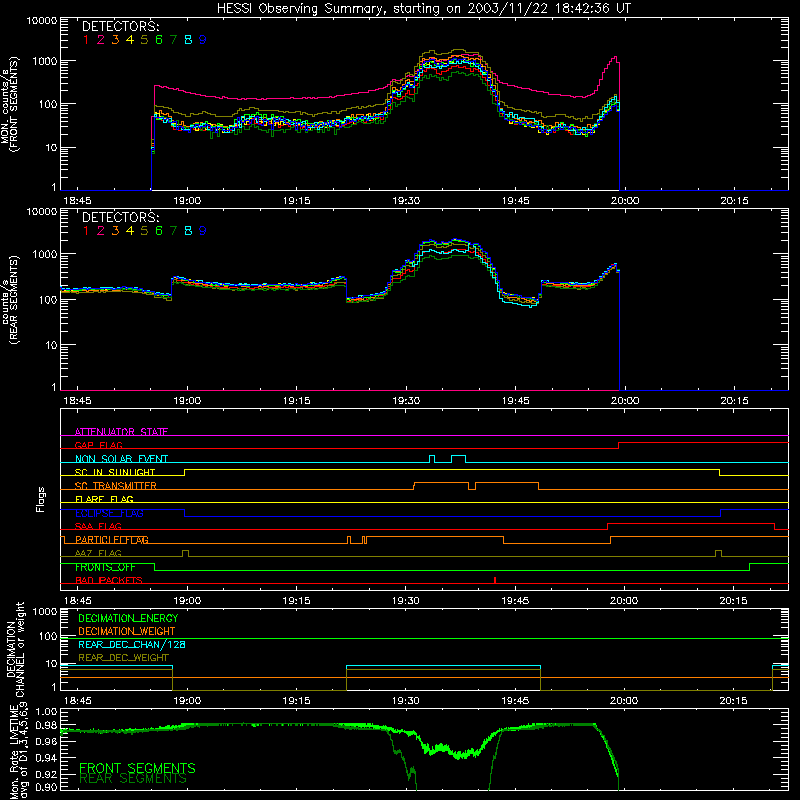800x800 pixels.
Task: Click 19:45 time label under flags plot
Action: (x=515, y=601)
